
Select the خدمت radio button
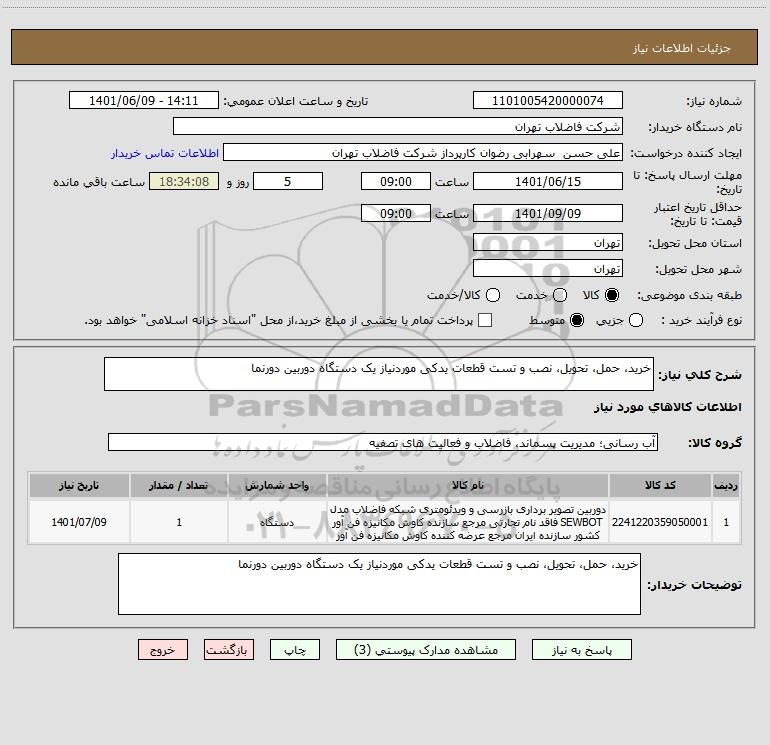(560, 295)
